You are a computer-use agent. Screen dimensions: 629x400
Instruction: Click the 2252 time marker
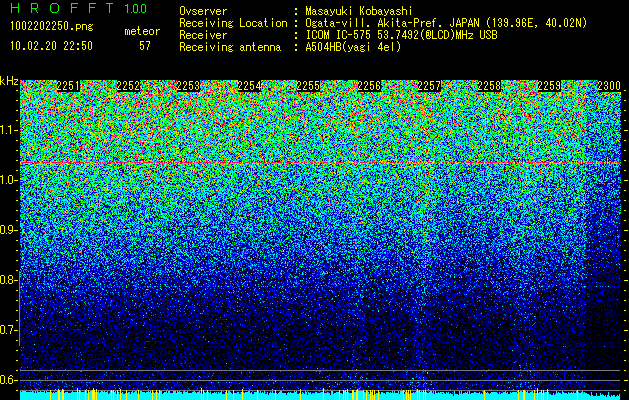click(x=128, y=86)
